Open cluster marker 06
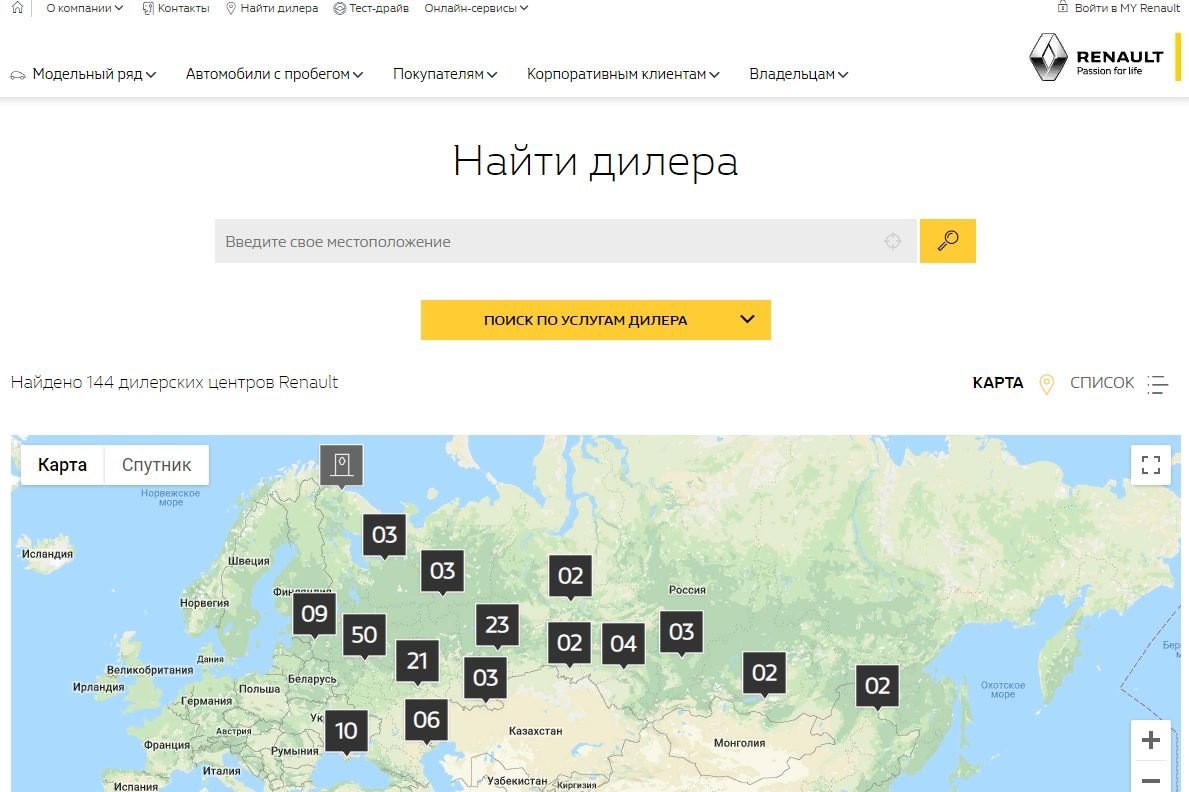Image resolution: width=1189 pixels, height=792 pixels. click(426, 721)
